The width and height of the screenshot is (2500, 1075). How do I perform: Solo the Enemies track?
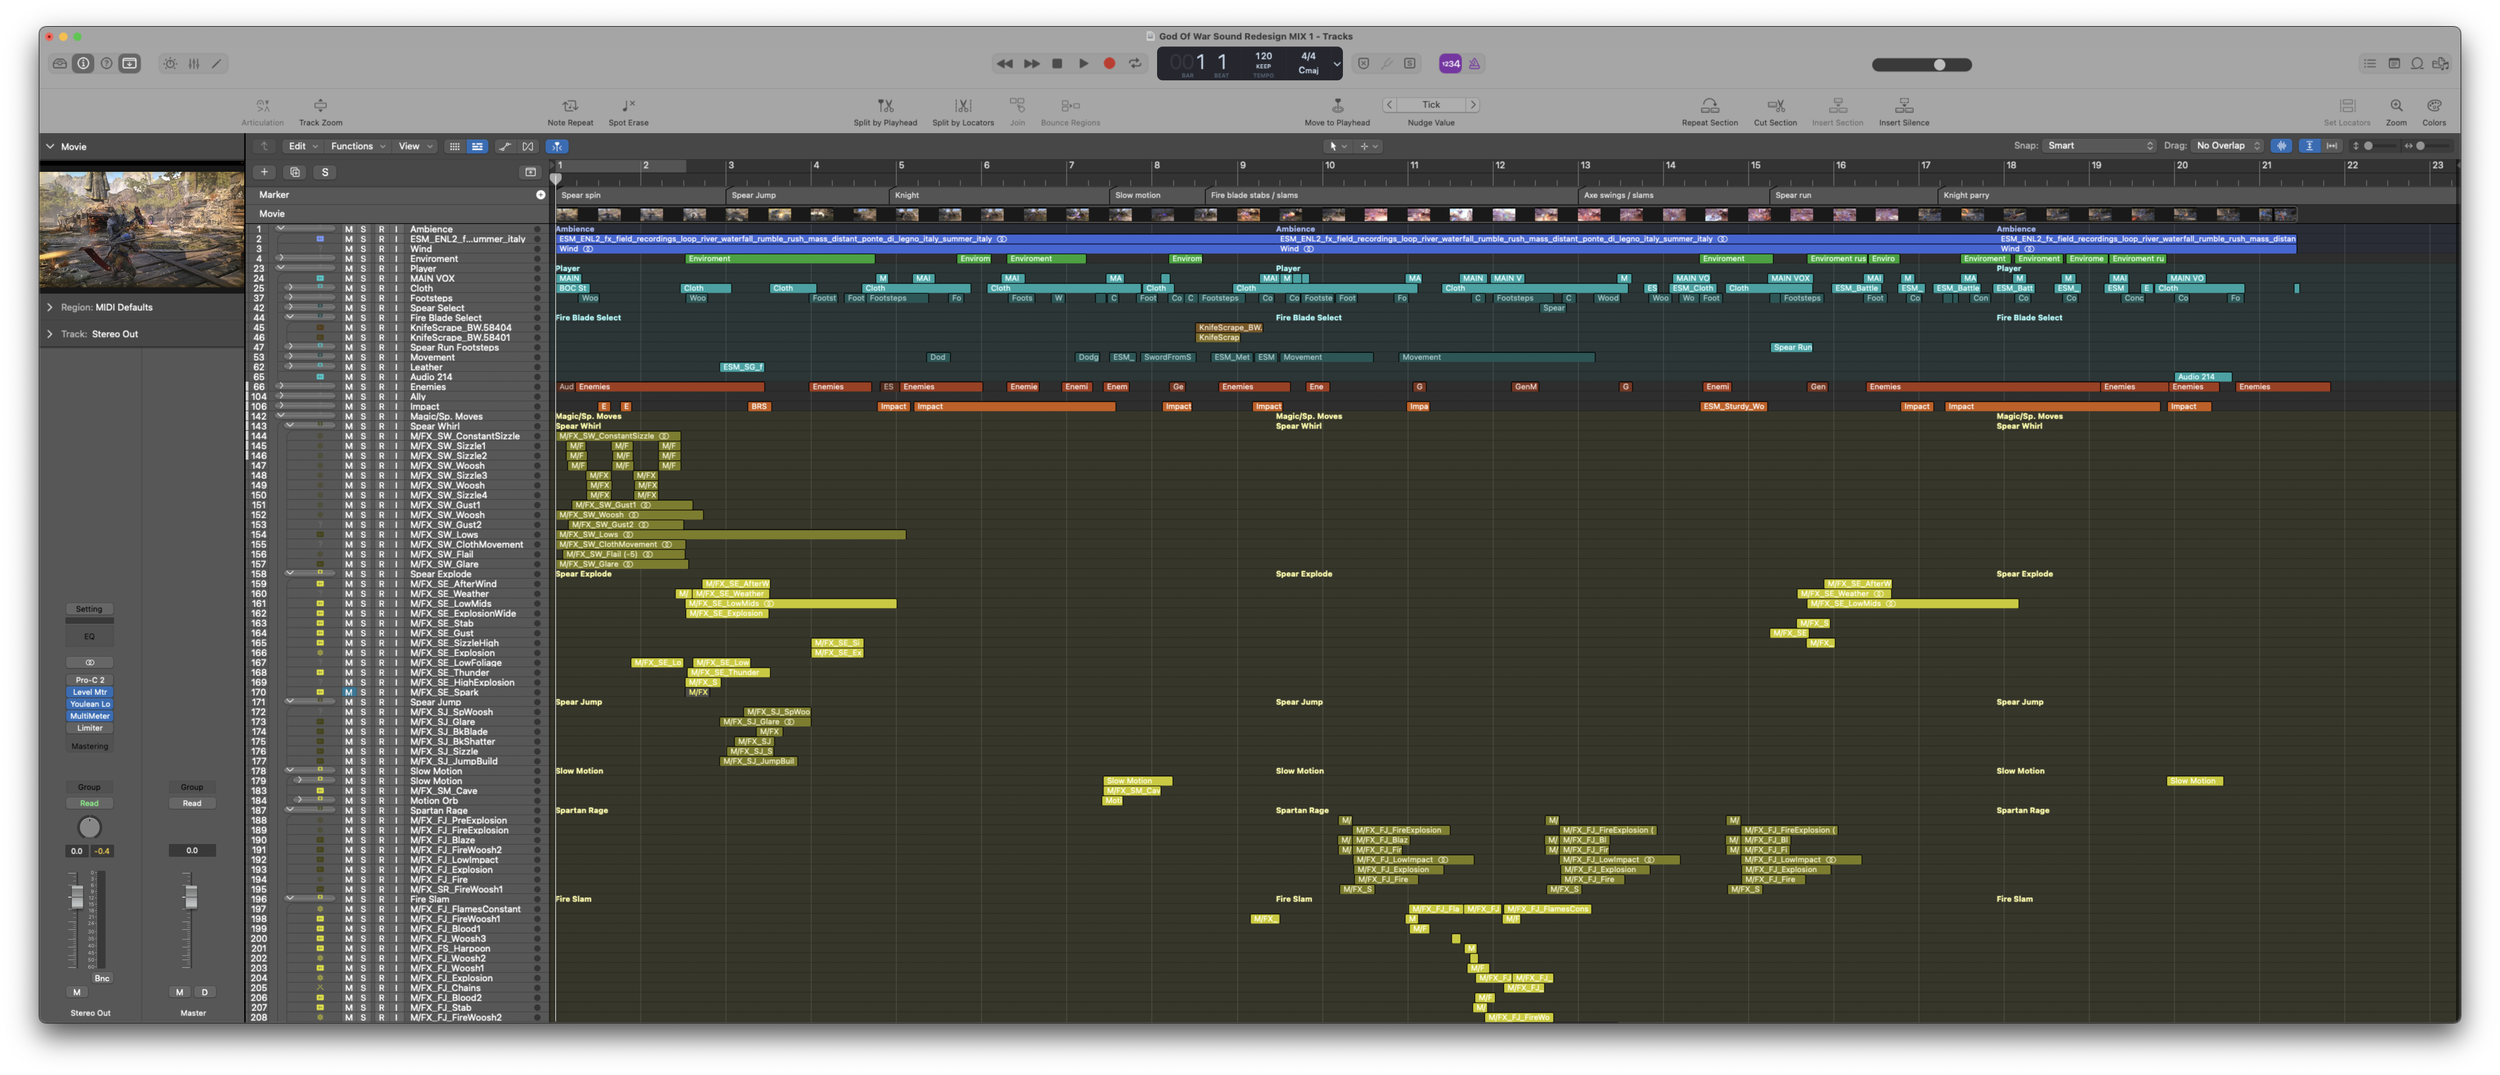(363, 387)
